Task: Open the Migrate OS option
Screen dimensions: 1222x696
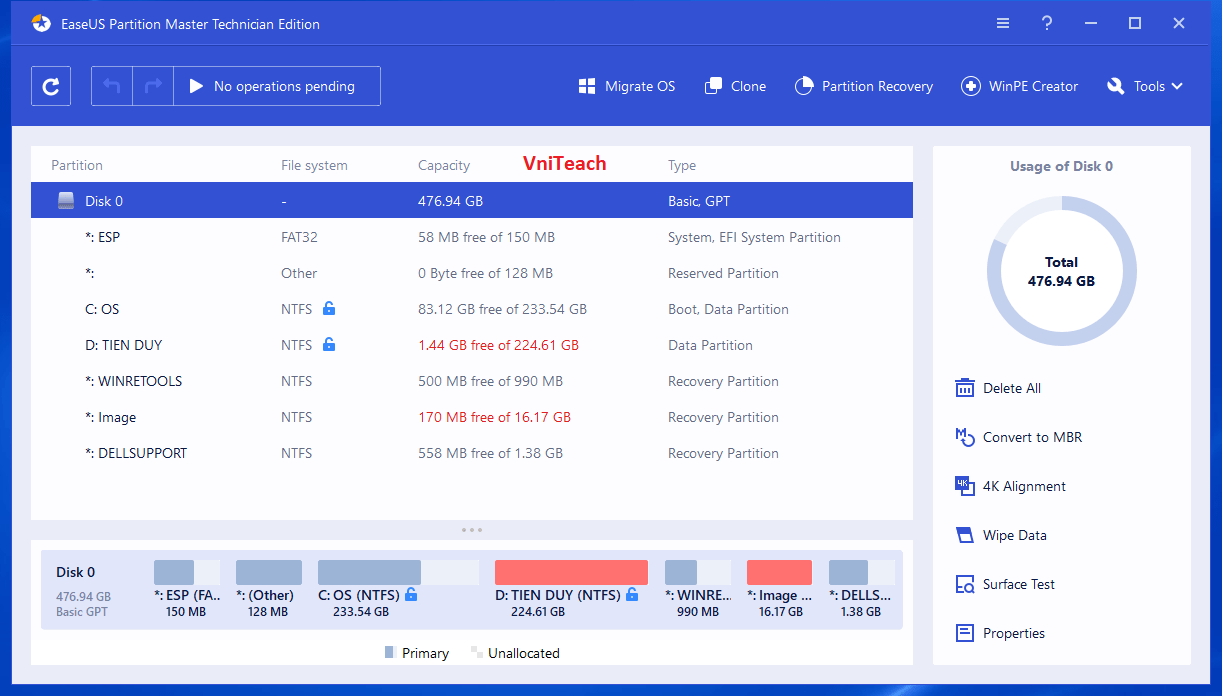Action: pyautogui.click(x=627, y=86)
